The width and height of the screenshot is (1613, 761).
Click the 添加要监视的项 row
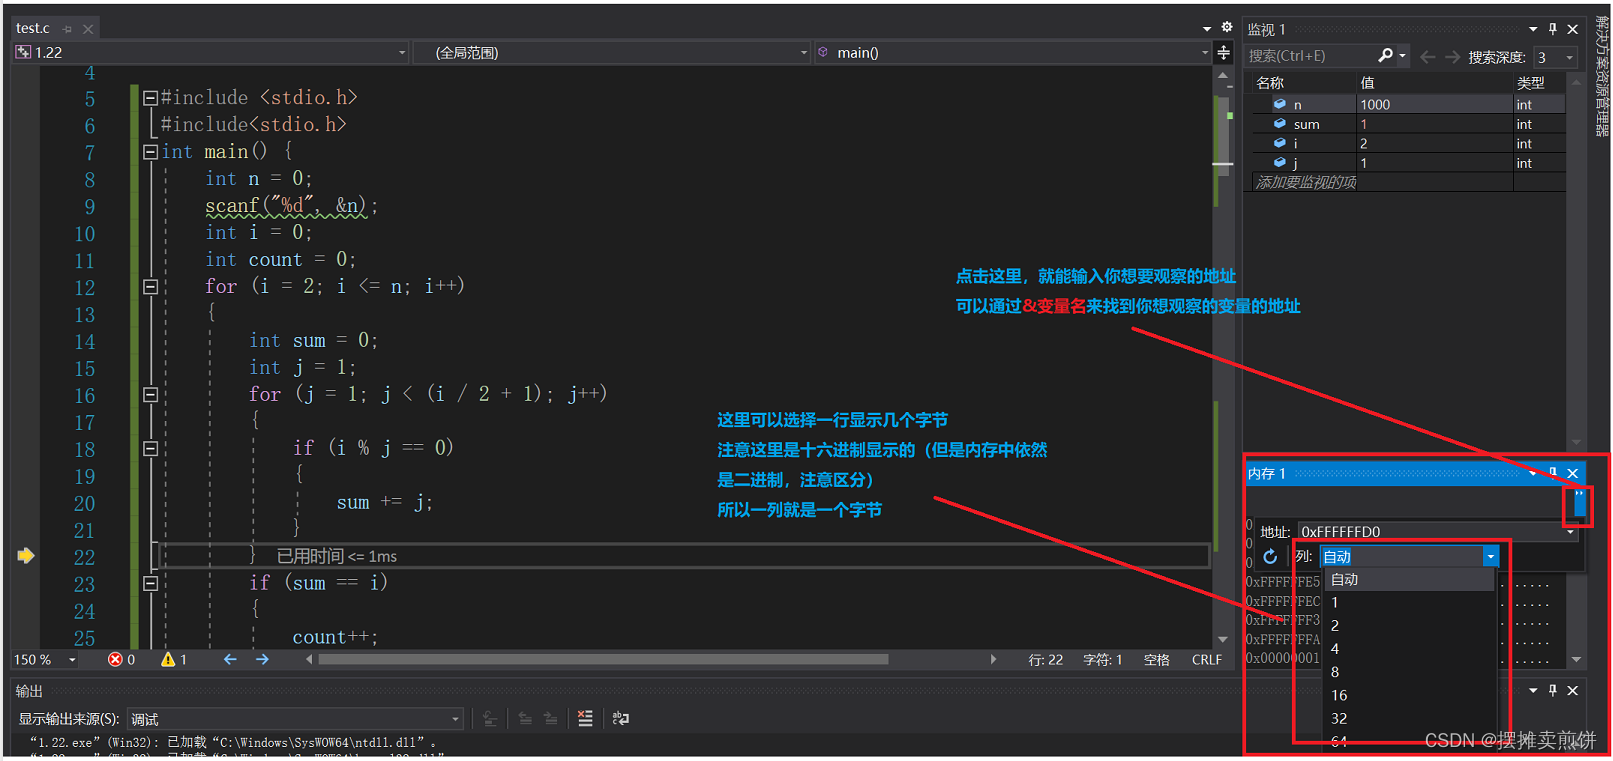point(1409,182)
